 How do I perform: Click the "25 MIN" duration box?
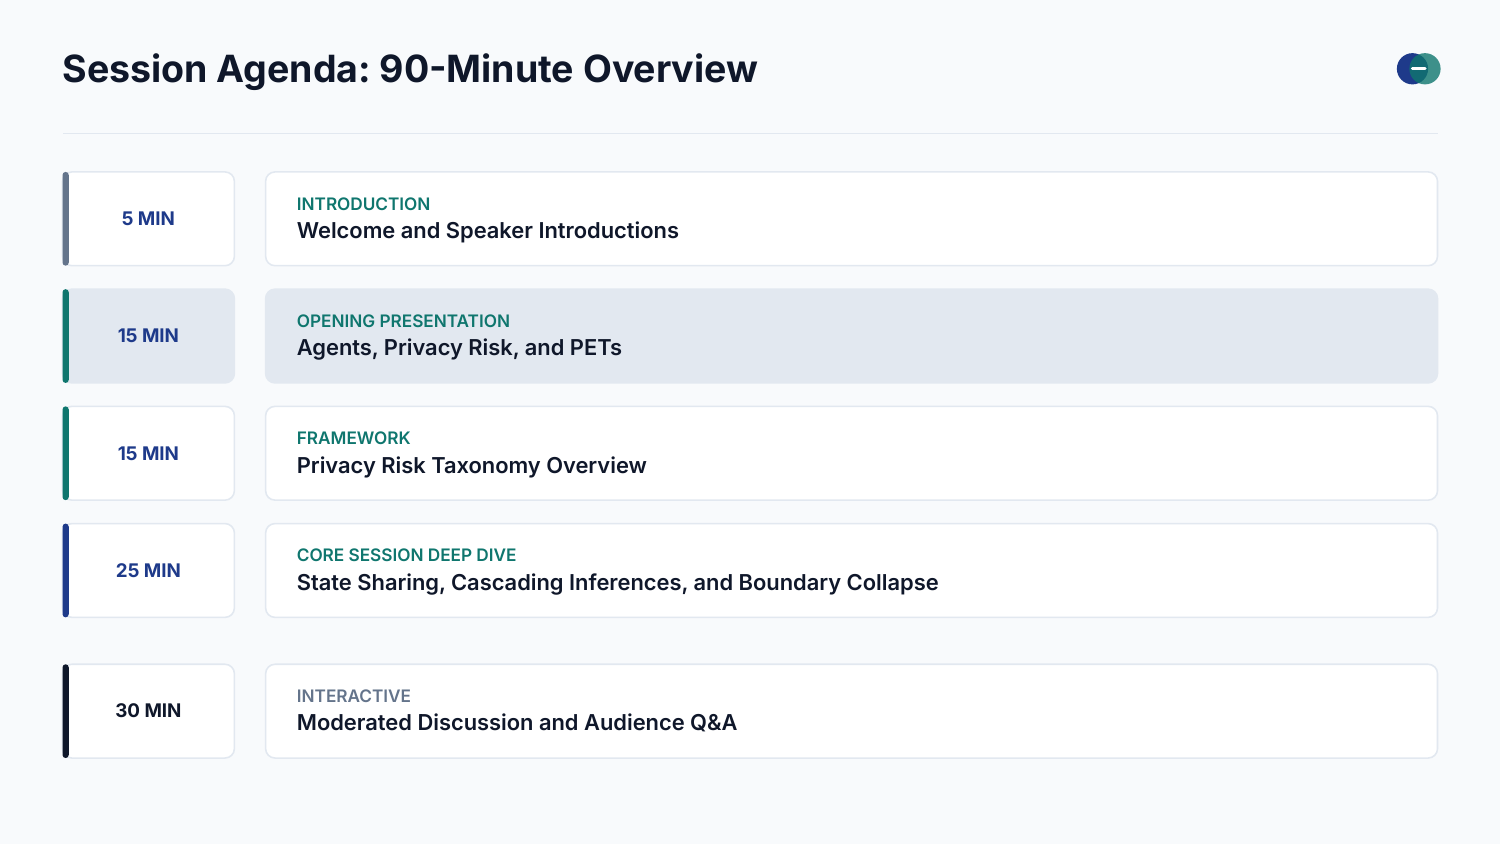pyautogui.click(x=149, y=570)
